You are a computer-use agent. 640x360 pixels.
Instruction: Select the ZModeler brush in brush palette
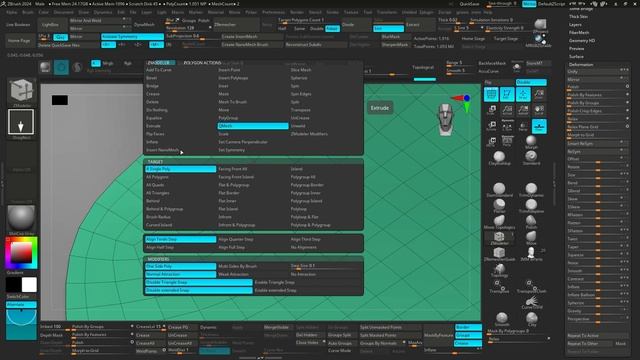(499, 238)
